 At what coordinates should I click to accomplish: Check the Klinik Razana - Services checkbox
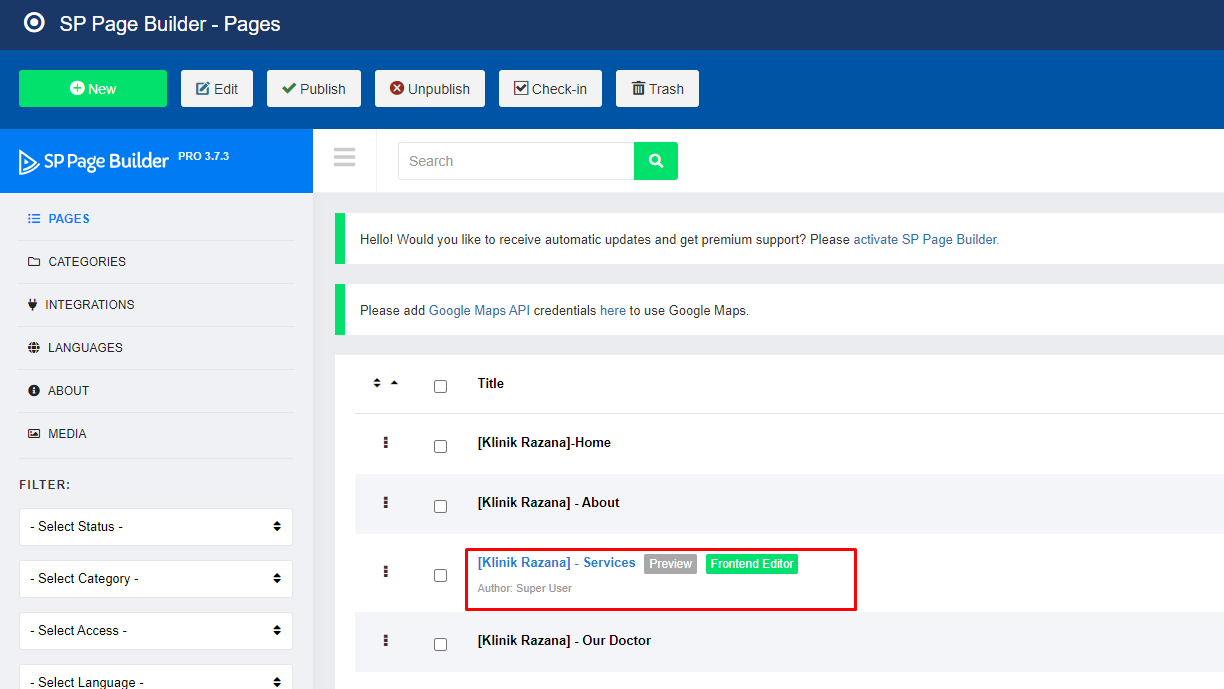coord(440,575)
